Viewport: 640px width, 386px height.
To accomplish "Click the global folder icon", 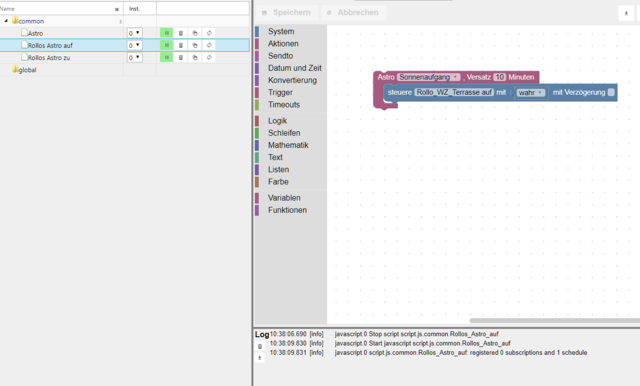I will pos(15,69).
